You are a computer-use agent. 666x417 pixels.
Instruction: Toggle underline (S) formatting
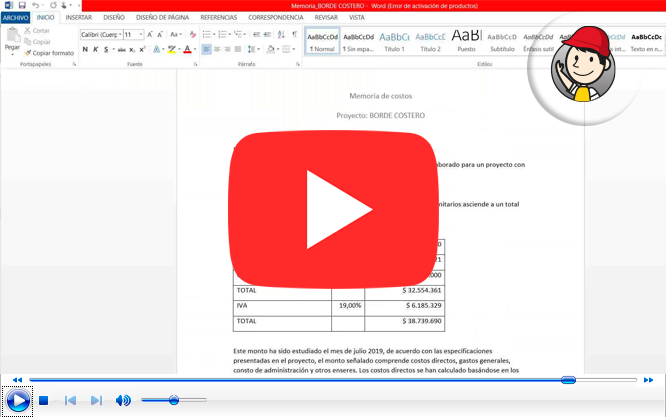[x=106, y=49]
